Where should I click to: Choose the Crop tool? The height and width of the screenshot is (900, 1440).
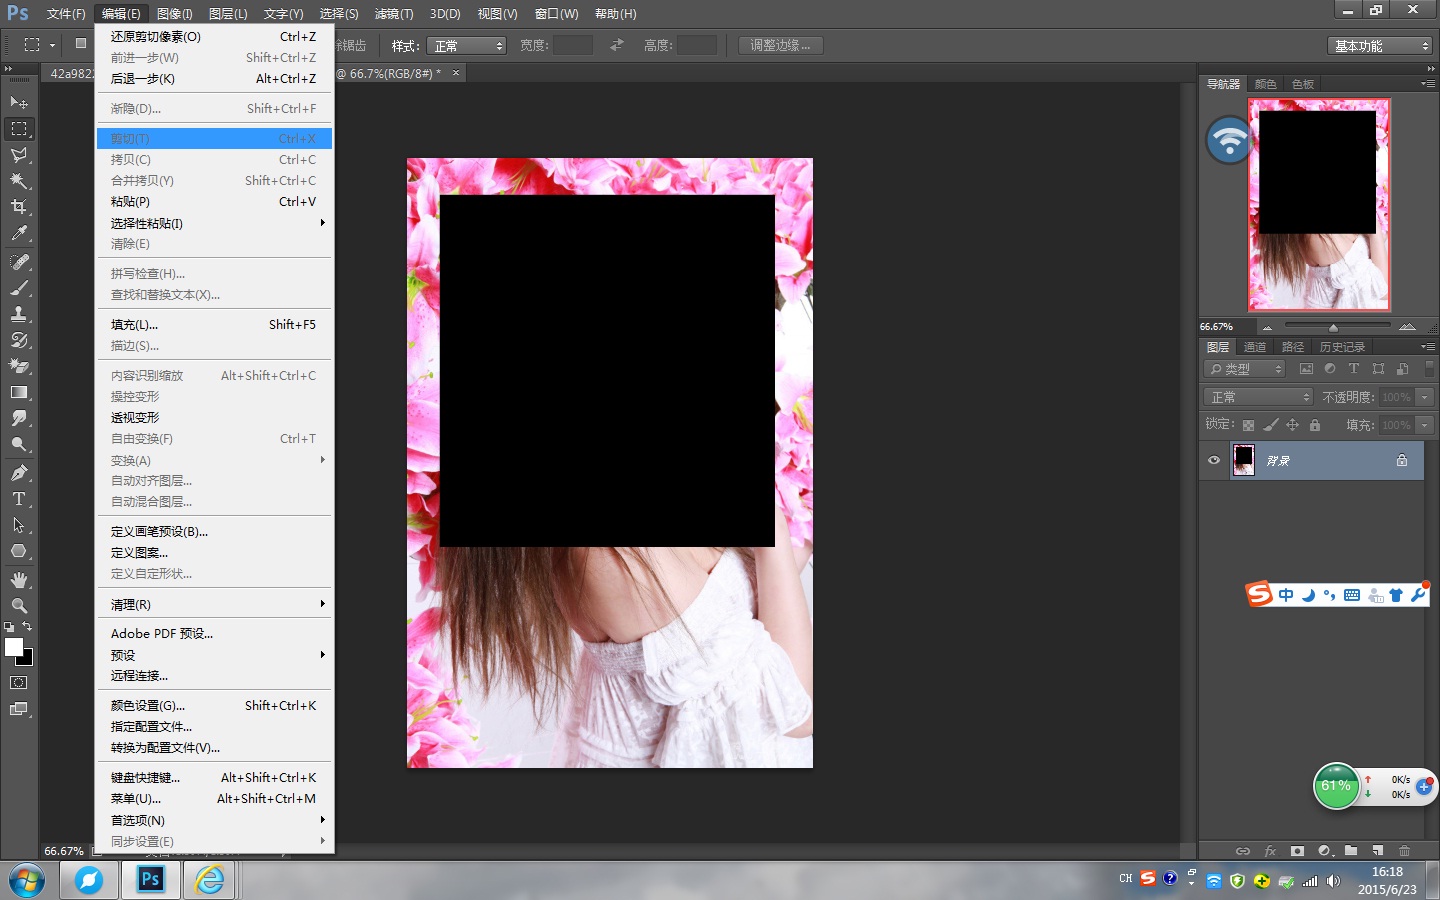pyautogui.click(x=19, y=207)
